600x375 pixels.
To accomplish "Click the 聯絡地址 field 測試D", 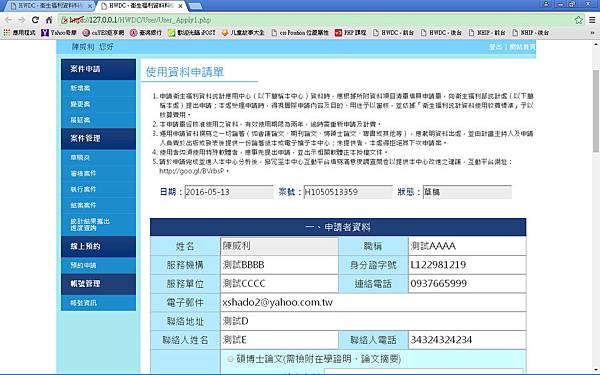I will [x=373, y=321].
